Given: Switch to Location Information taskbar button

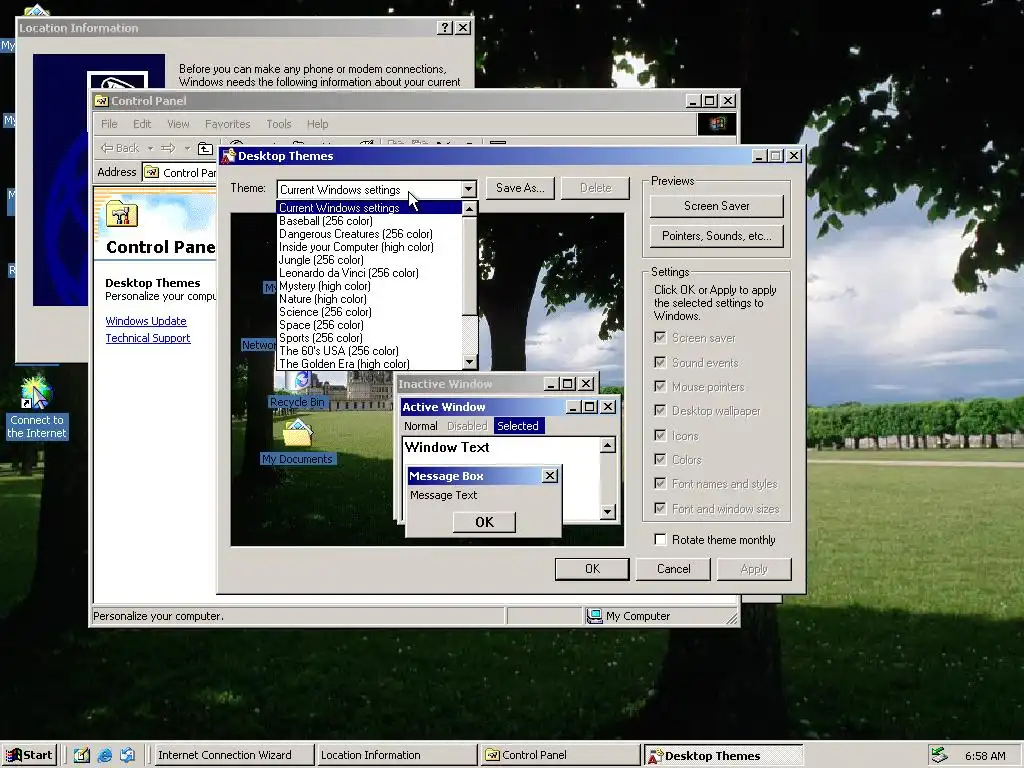Looking at the screenshot, I should pyautogui.click(x=396, y=756).
